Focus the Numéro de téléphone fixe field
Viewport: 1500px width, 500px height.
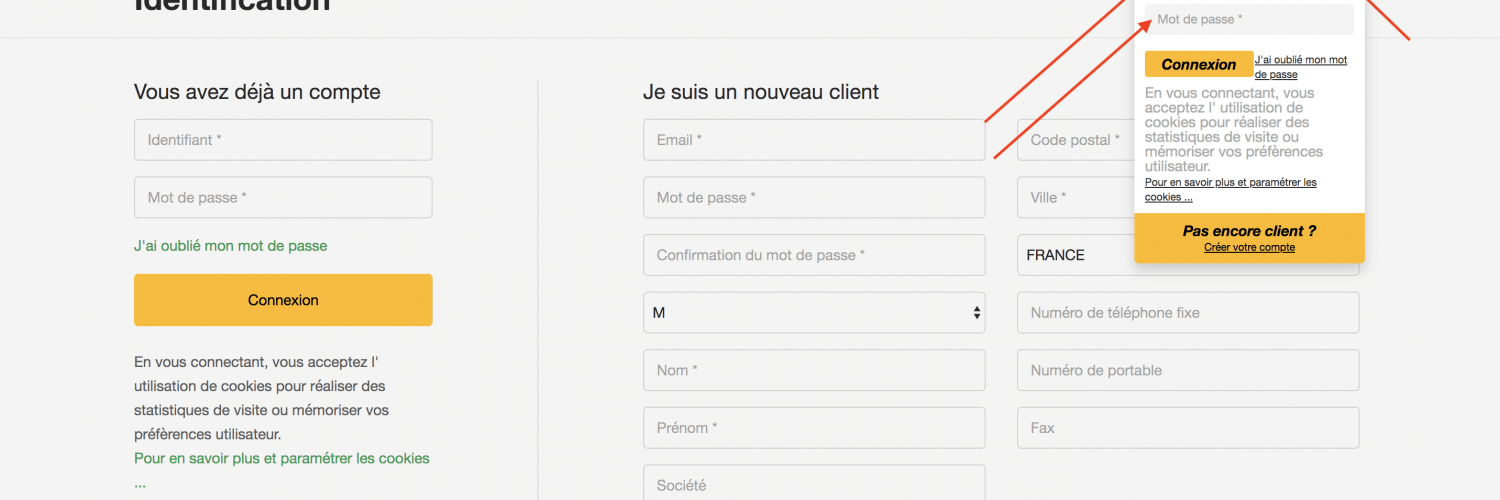[1187, 313]
